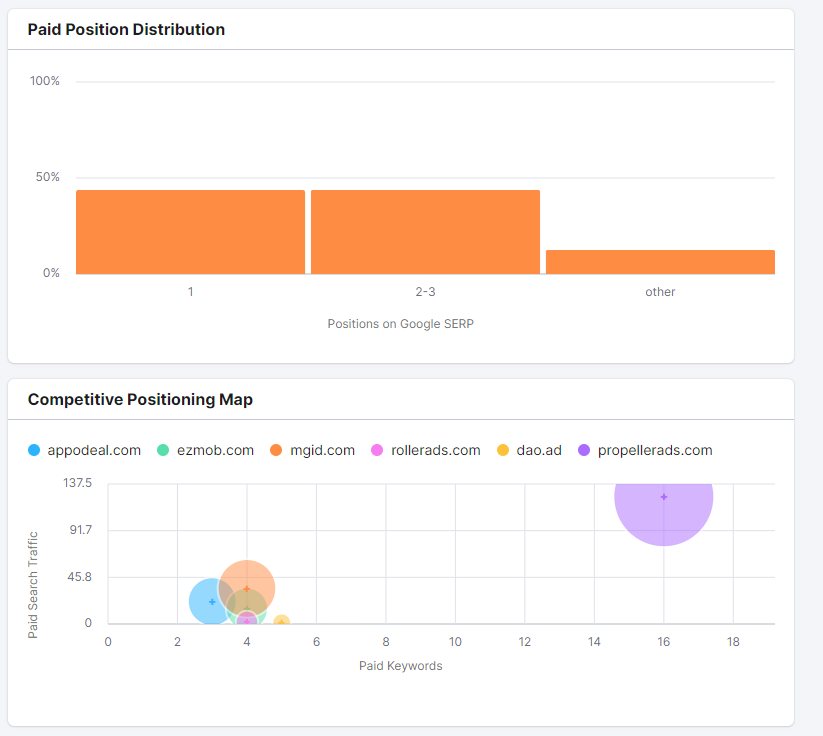823x736 pixels.
Task: Click the 'Paid Keywords' axis title
Action: pos(400,666)
